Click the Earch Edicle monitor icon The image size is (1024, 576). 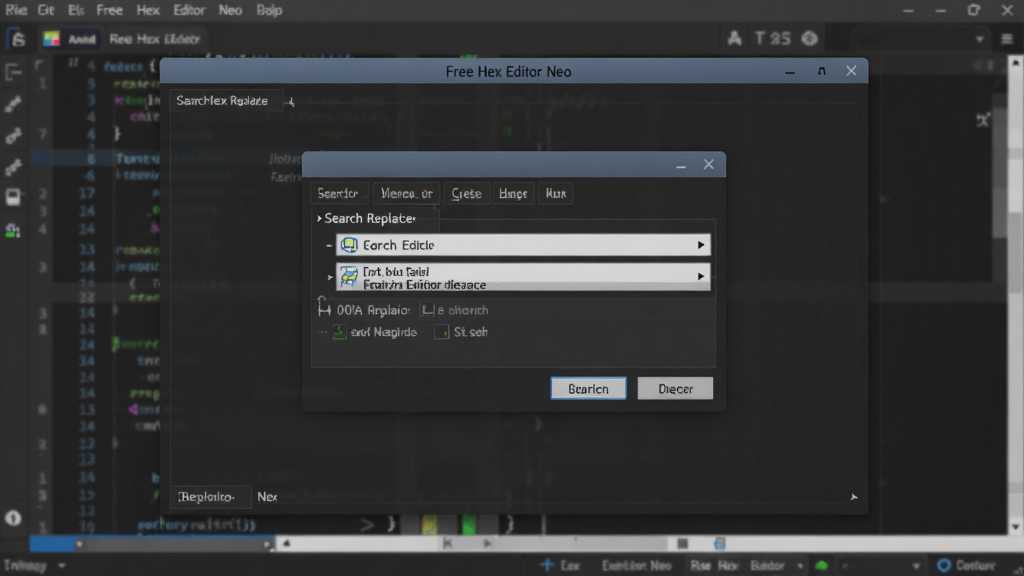pos(349,245)
